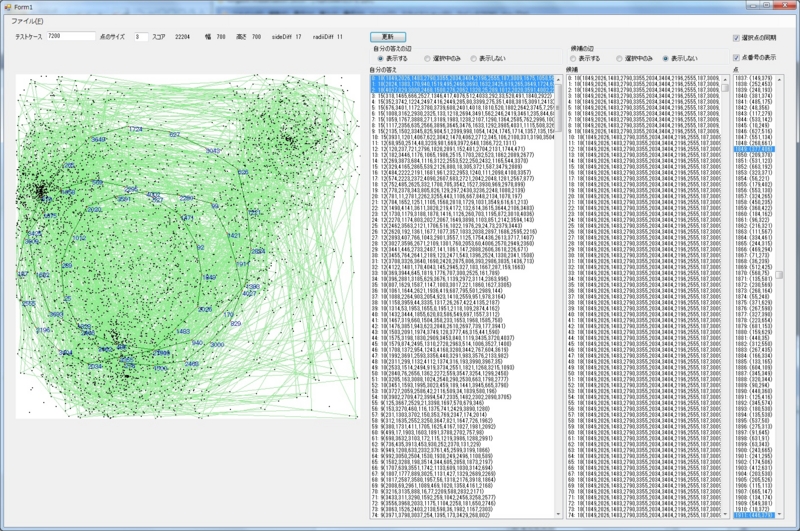This screenshot has width=800, height=531.
Task: Toggle the 選択点の同期 checkbox
Action: pos(755,38)
